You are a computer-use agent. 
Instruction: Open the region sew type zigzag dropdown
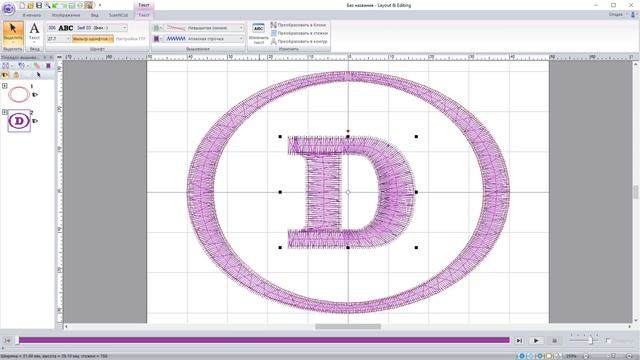point(241,39)
